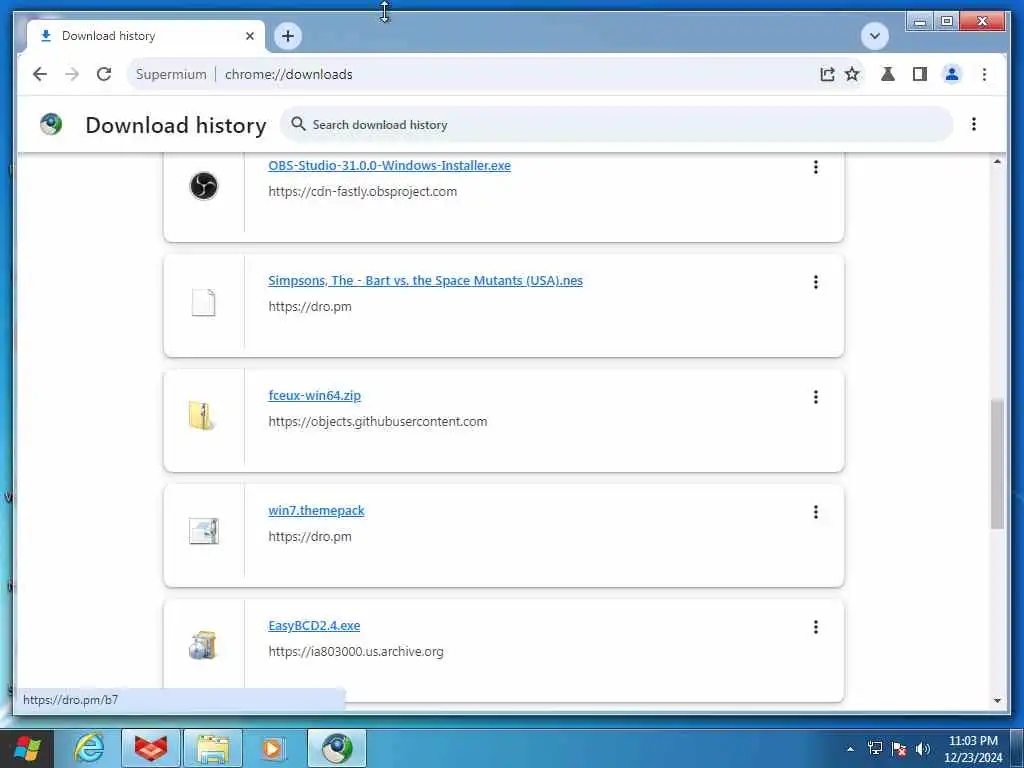The image size is (1024, 768).
Task: Toggle the side panel icon
Action: point(920,74)
